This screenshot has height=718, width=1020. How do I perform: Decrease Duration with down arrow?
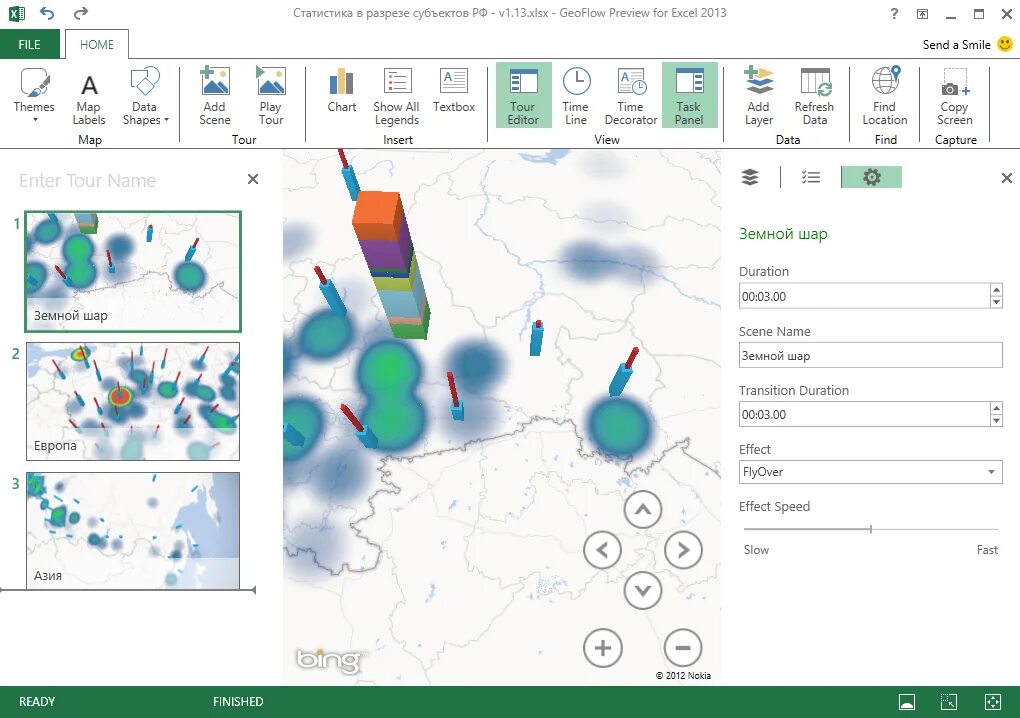coord(996,302)
